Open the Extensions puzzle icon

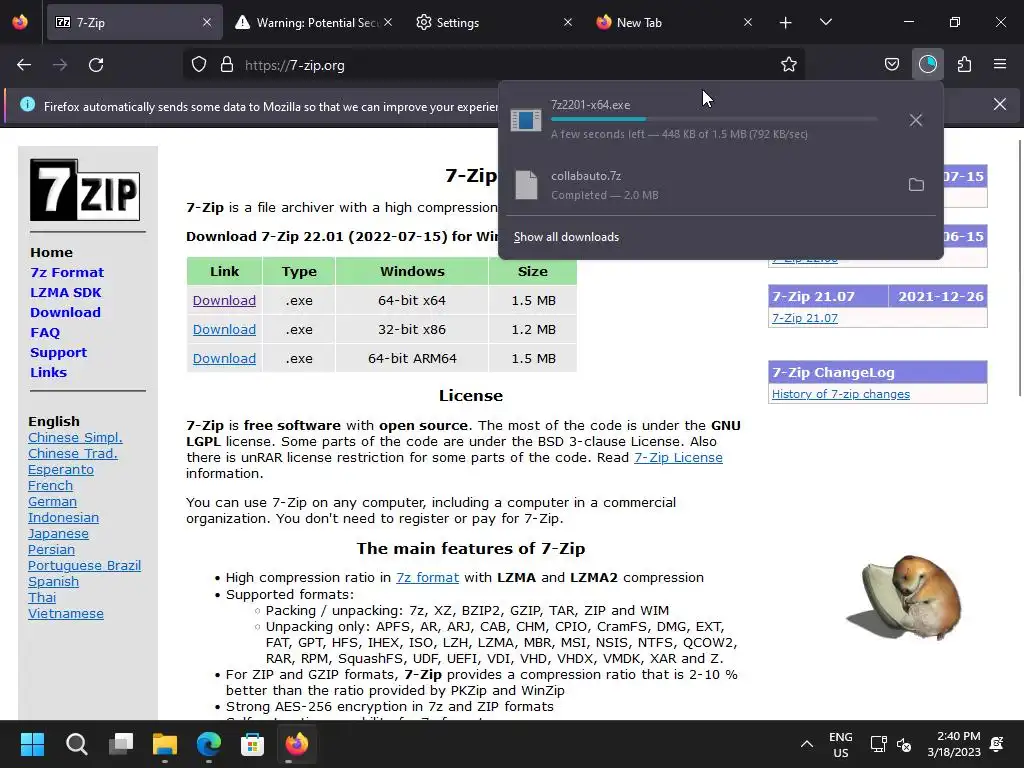pyautogui.click(x=964, y=65)
